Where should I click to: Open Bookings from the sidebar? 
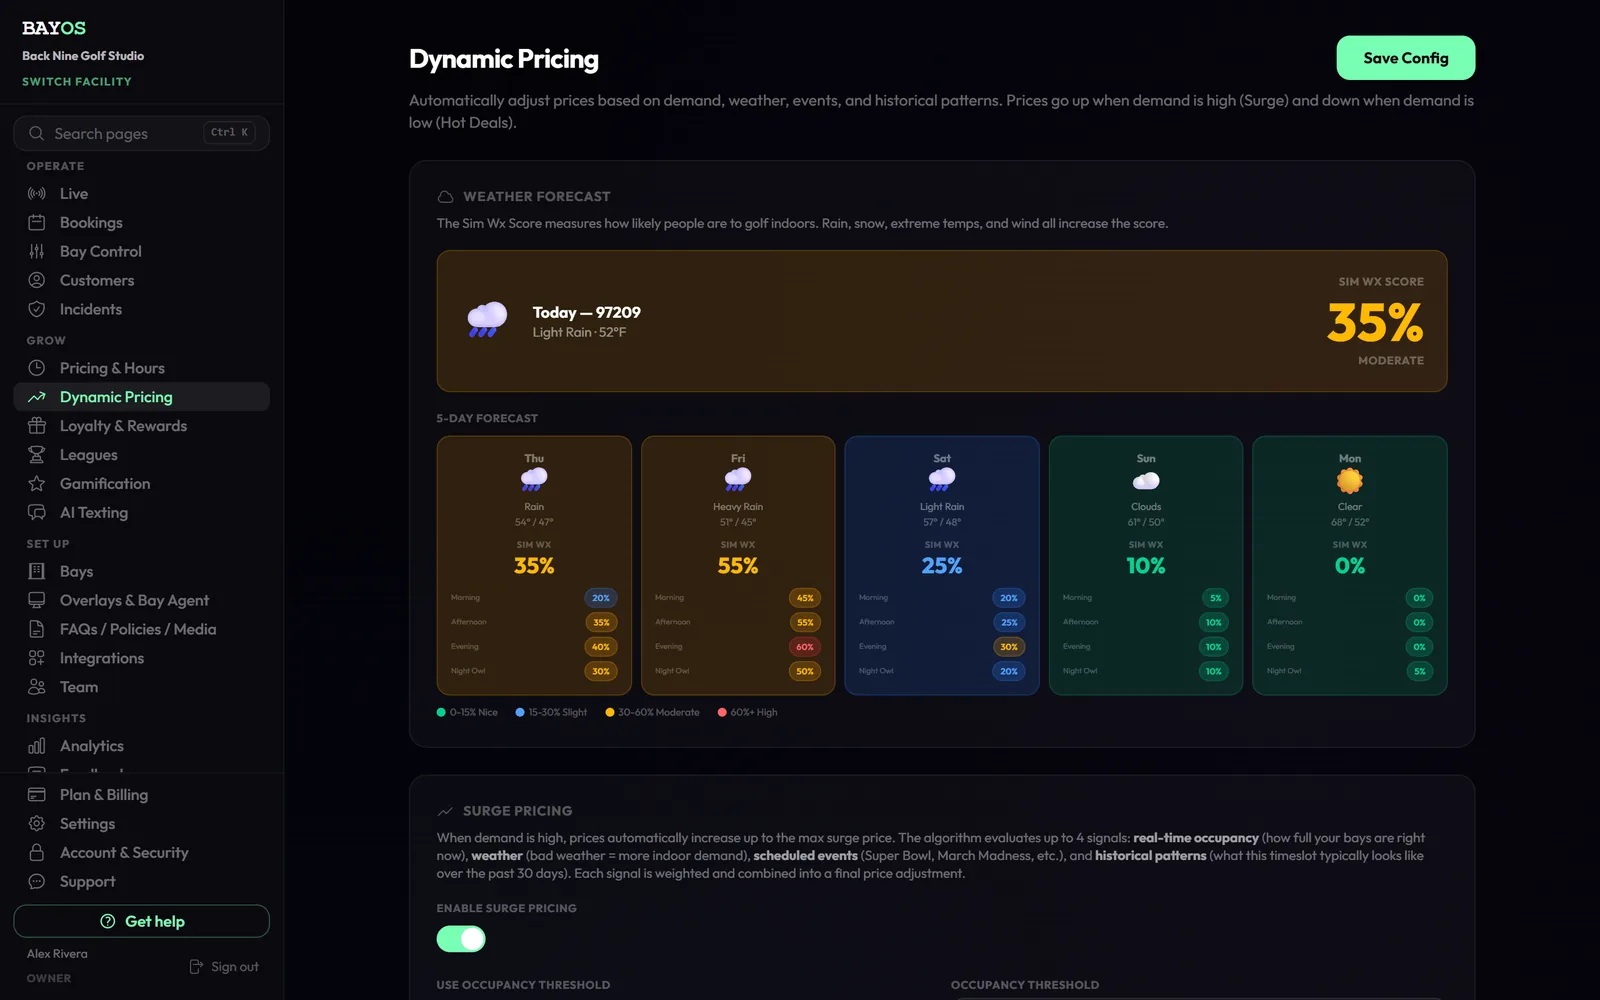(x=142, y=223)
